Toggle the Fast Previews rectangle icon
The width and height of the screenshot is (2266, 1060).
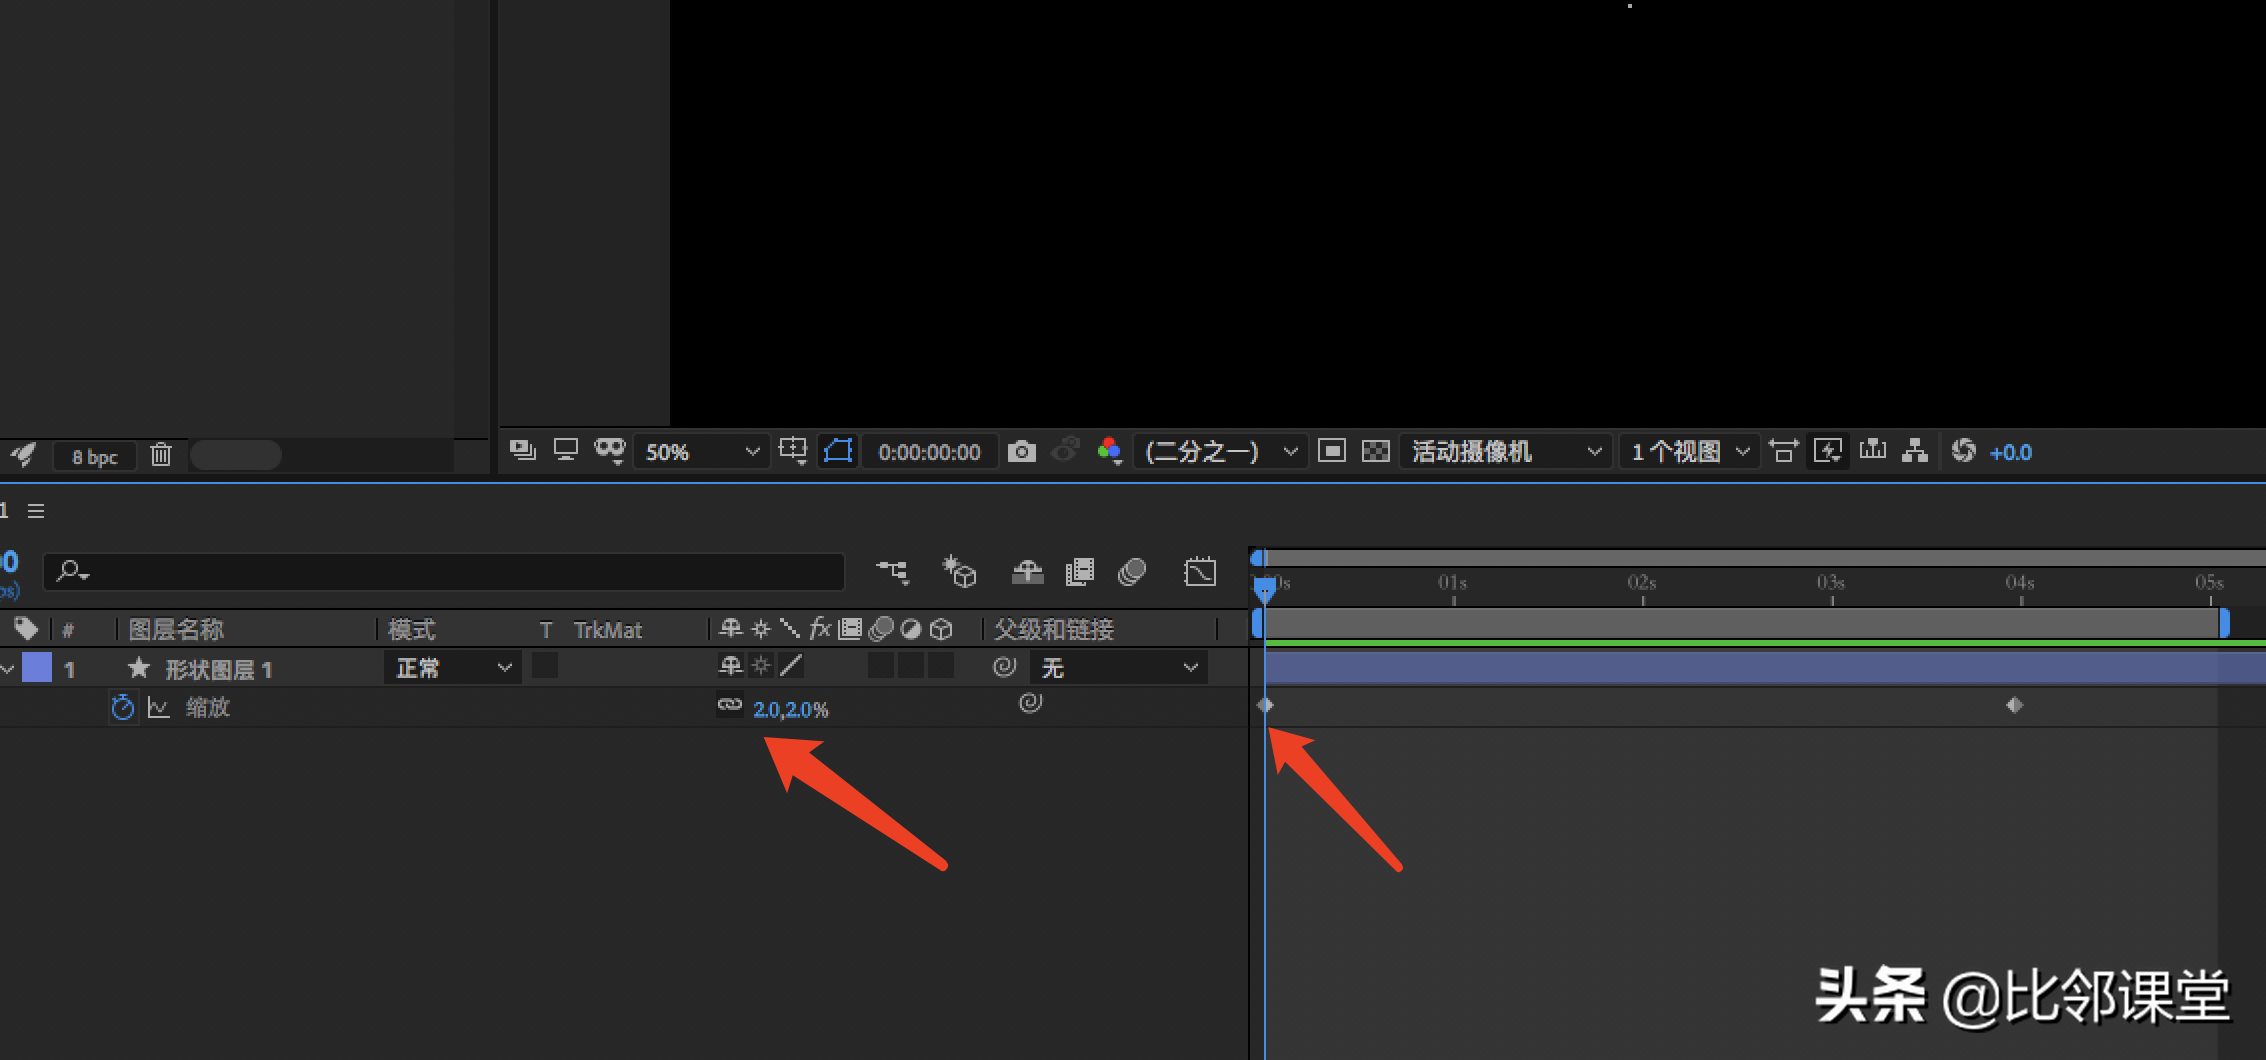click(1331, 451)
